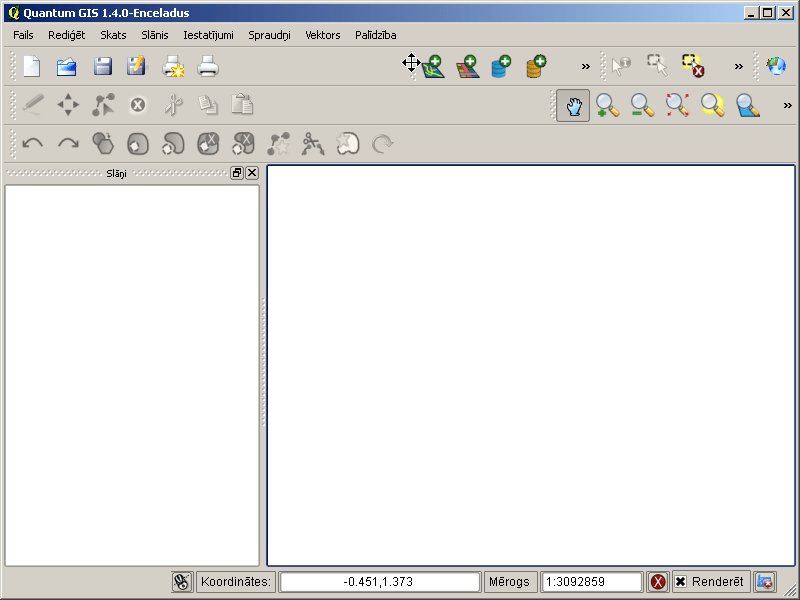Click the Mērogs scale field

pyautogui.click(x=591, y=582)
